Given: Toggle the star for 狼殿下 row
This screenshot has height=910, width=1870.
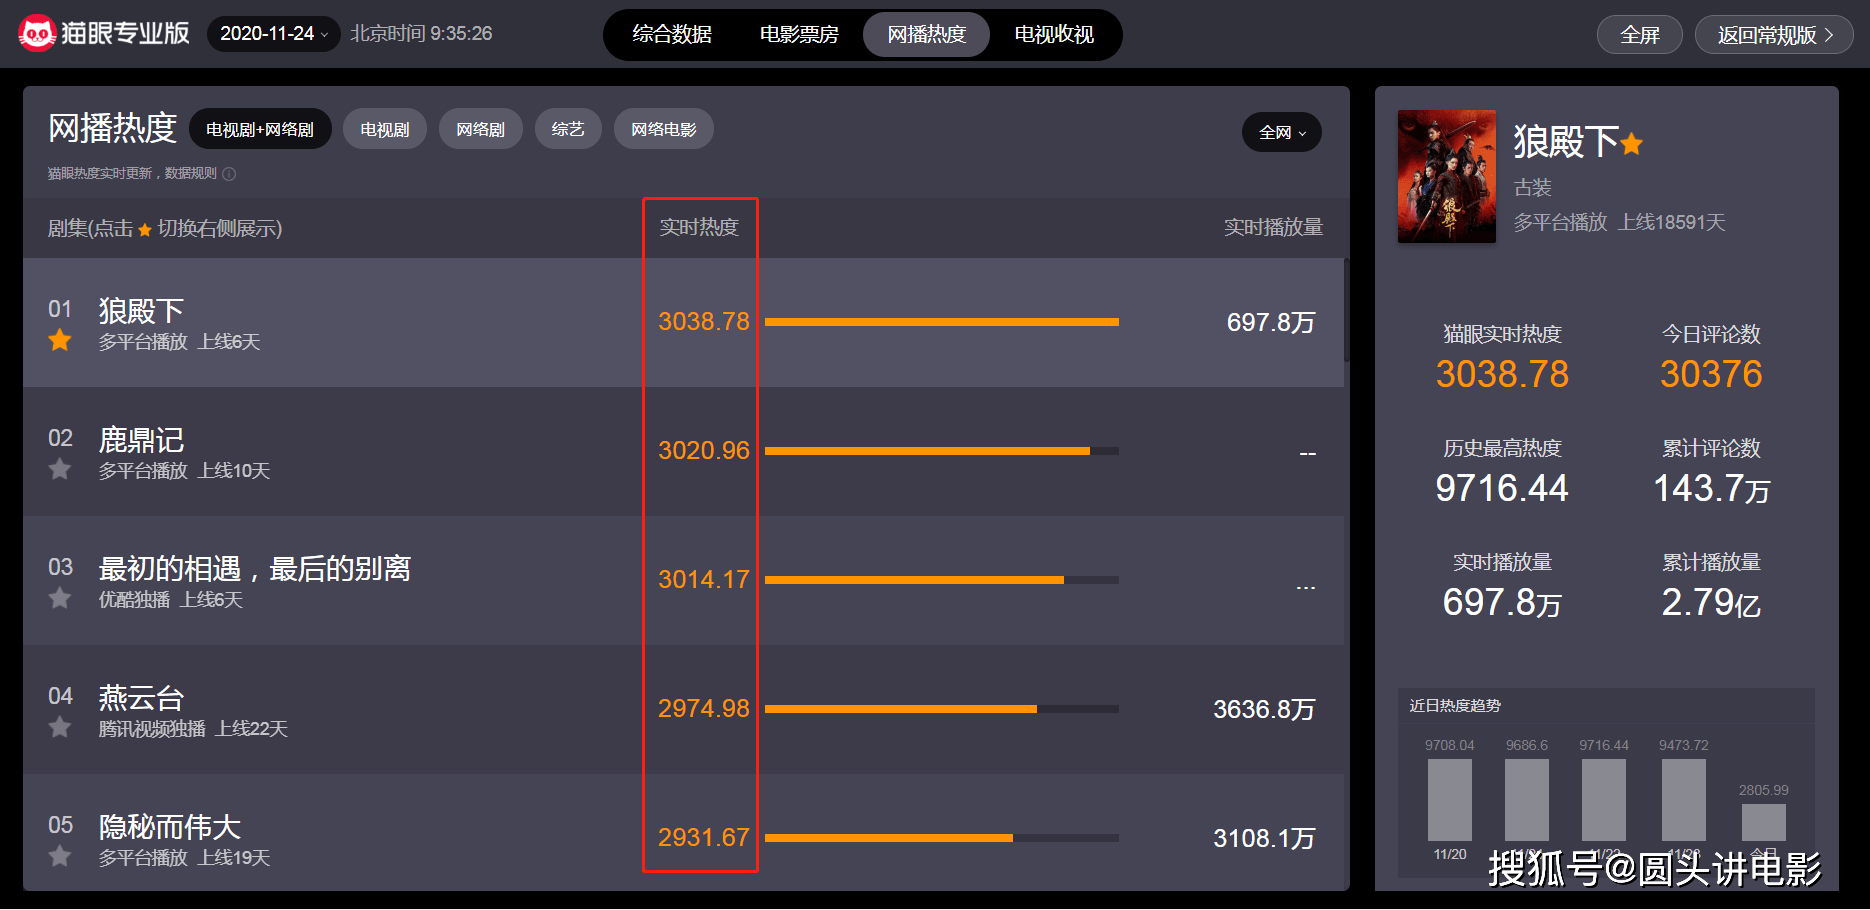Looking at the screenshot, I should pos(60,341).
